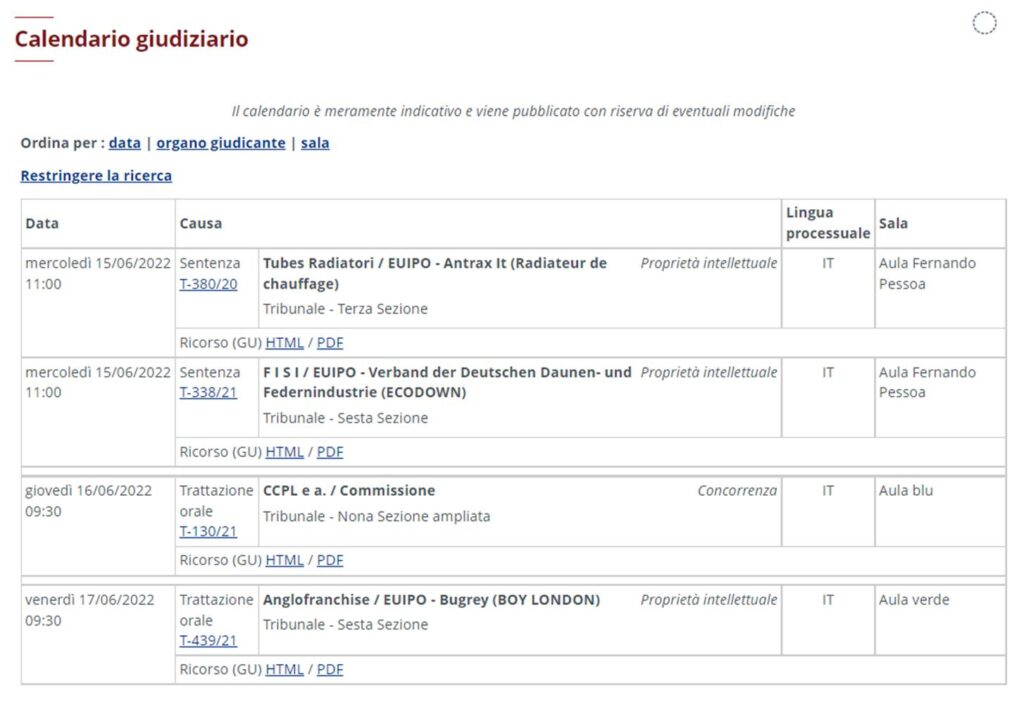
Task: Sort calendar by sala
Action: pos(315,143)
